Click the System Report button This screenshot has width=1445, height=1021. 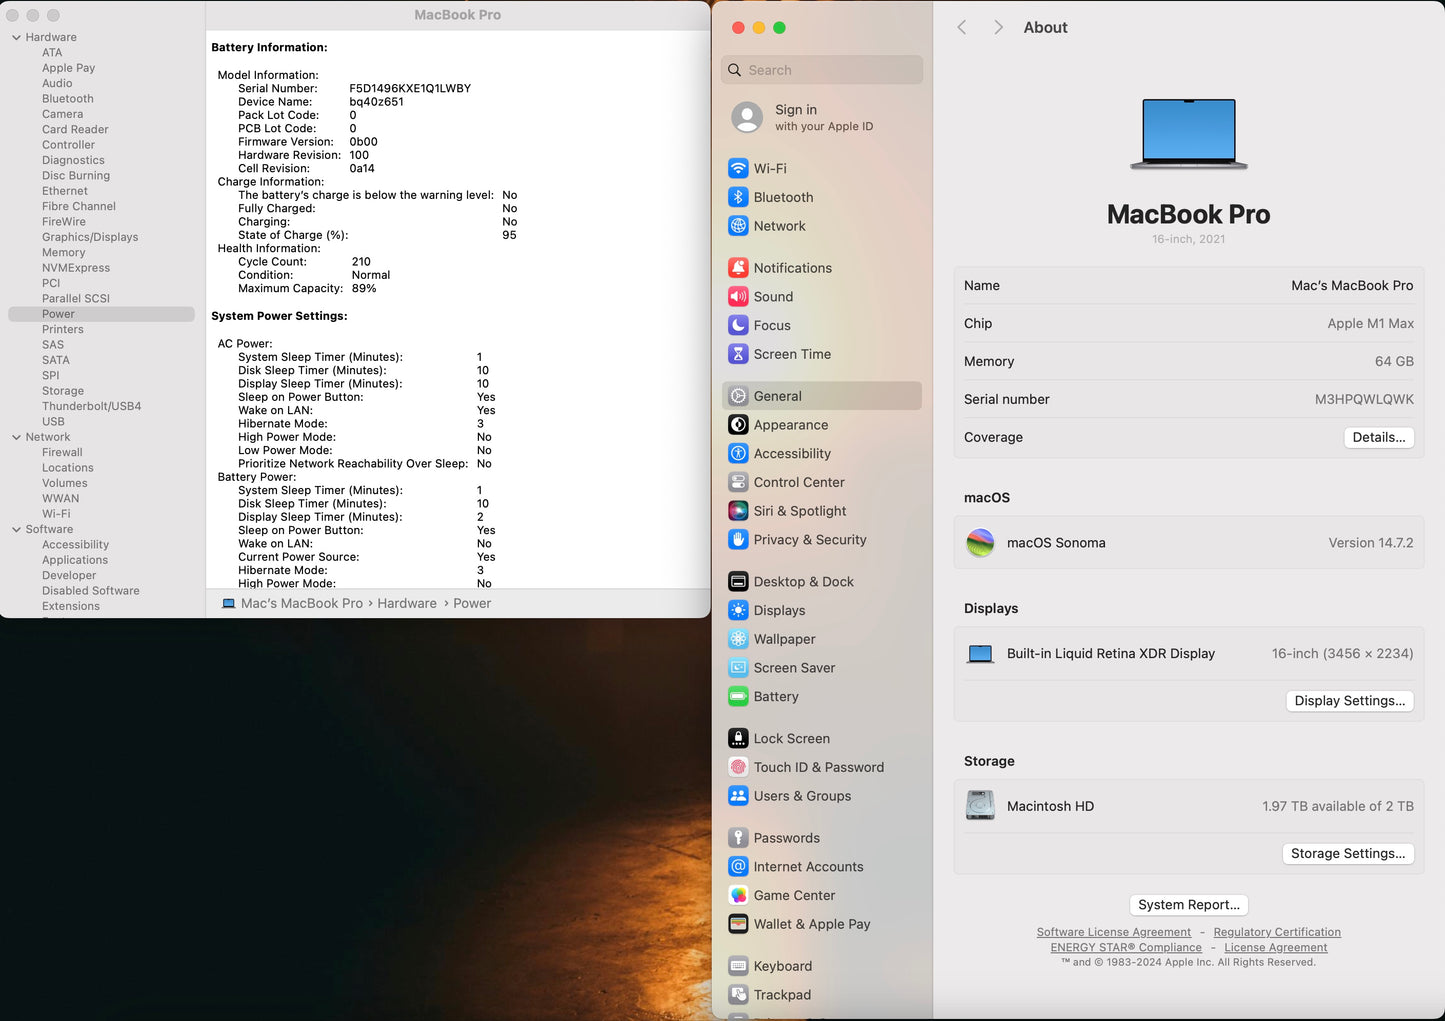point(1188,904)
